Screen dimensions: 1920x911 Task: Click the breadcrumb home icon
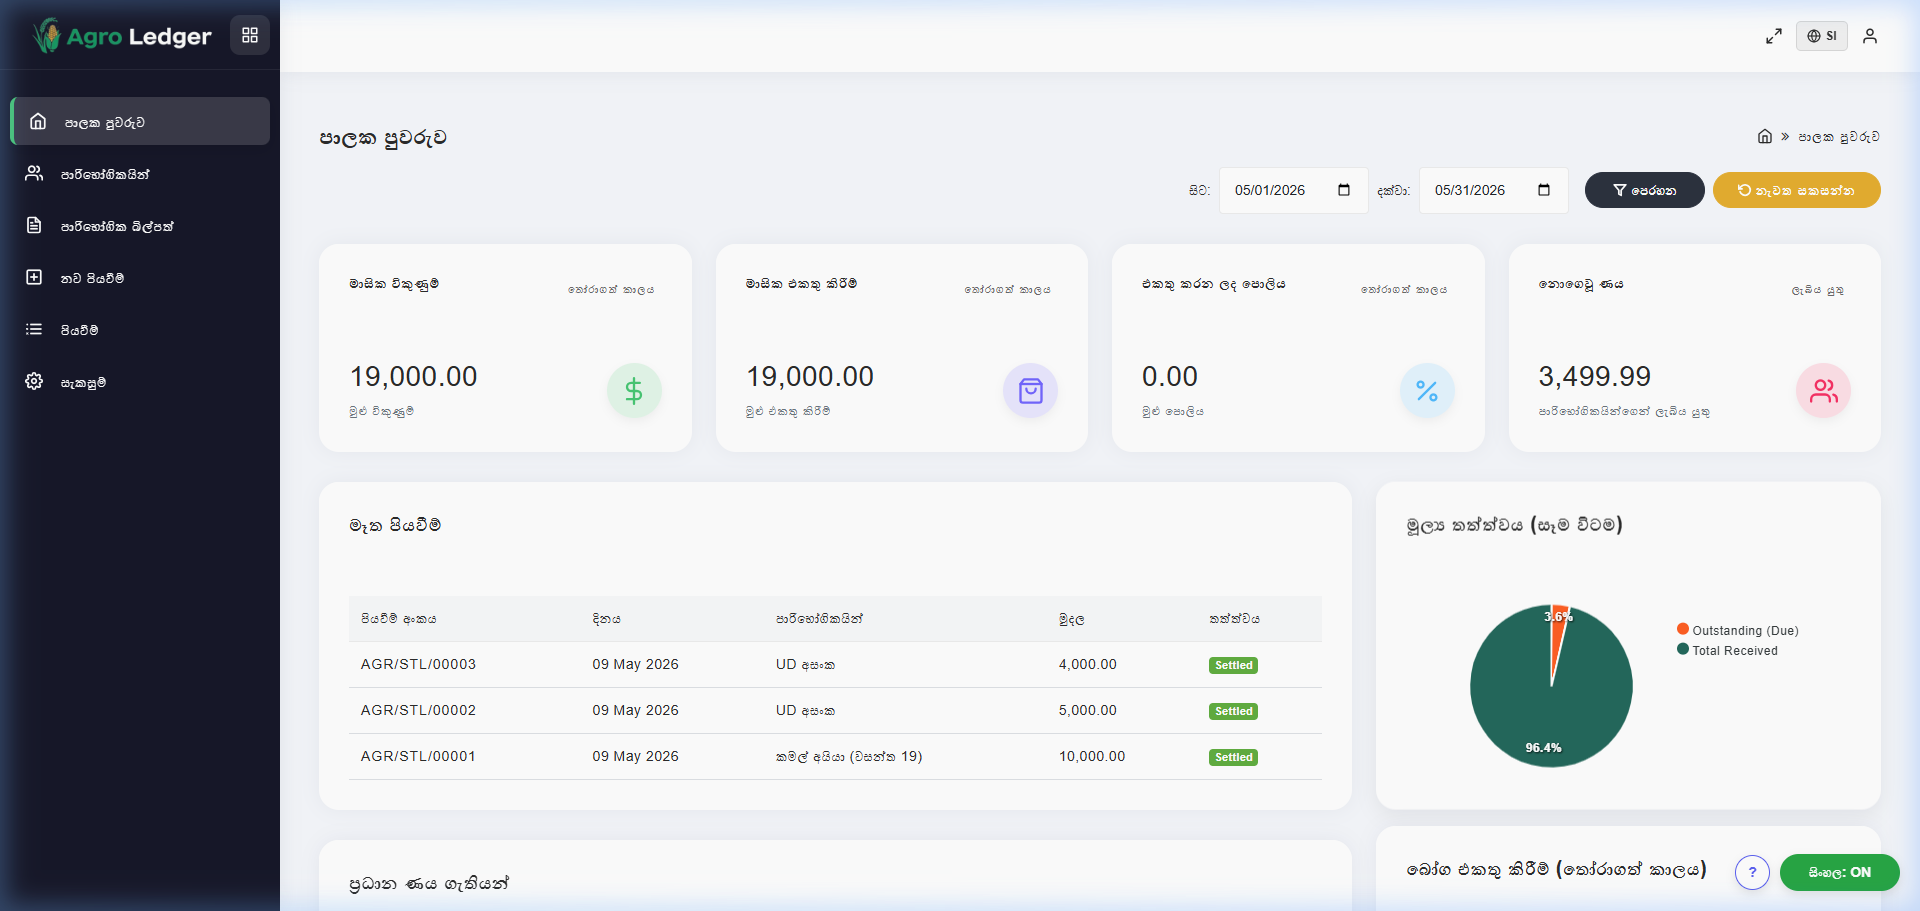click(1765, 137)
